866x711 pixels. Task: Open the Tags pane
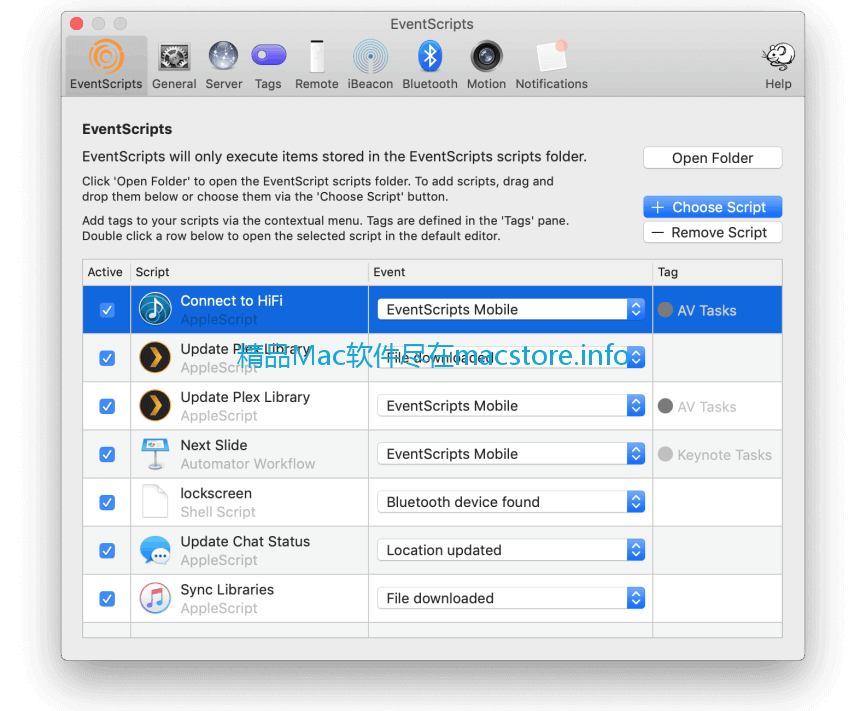268,65
